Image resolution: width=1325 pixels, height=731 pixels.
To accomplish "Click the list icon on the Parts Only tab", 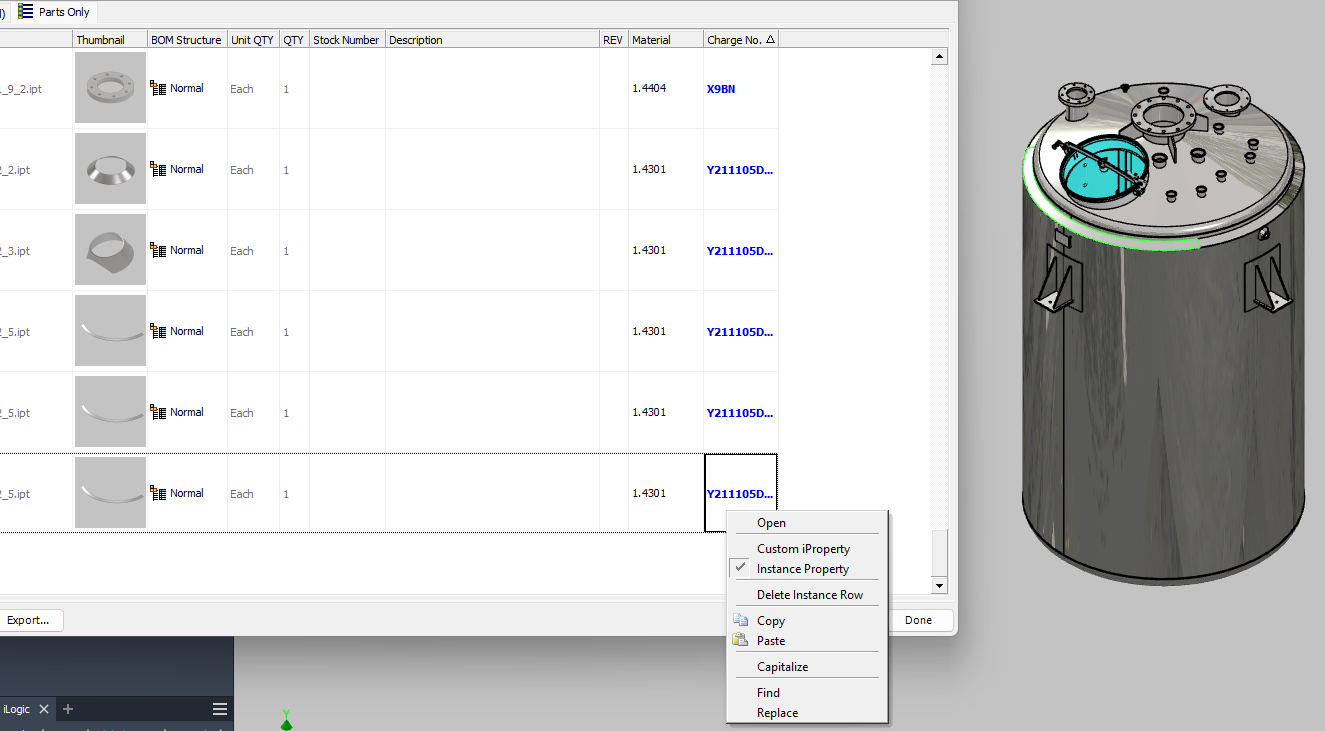I will click(27, 11).
